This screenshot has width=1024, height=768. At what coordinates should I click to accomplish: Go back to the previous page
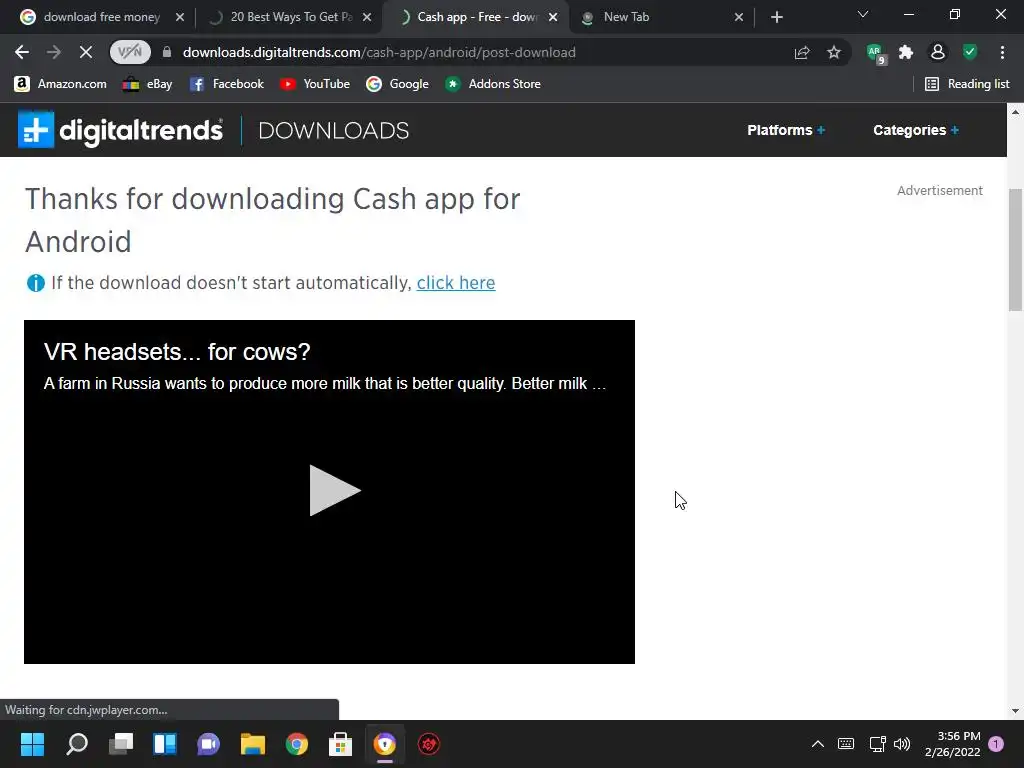22,52
